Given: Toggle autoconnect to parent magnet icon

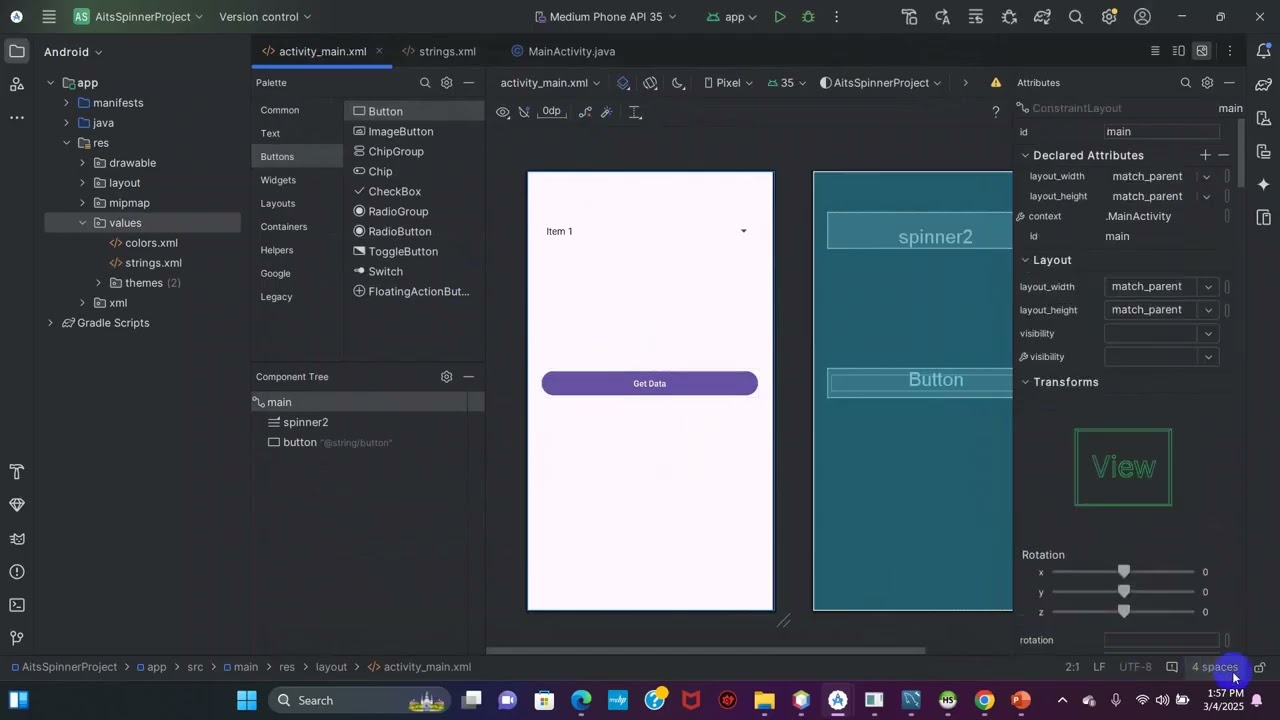Looking at the screenshot, I should click(524, 112).
